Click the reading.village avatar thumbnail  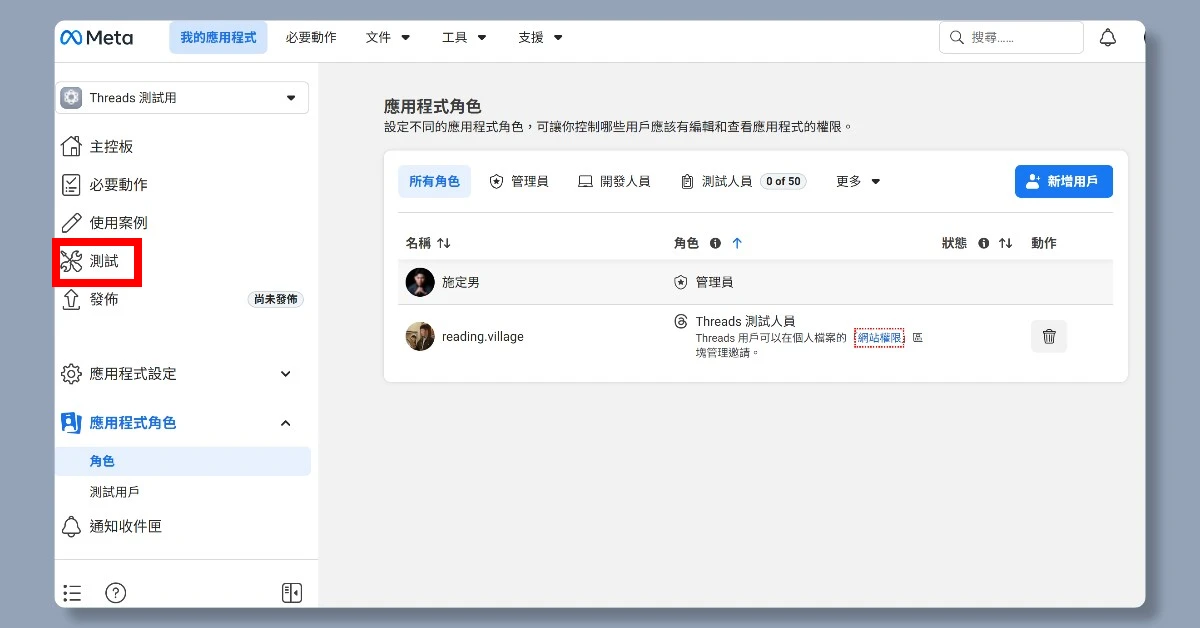pyautogui.click(x=420, y=336)
